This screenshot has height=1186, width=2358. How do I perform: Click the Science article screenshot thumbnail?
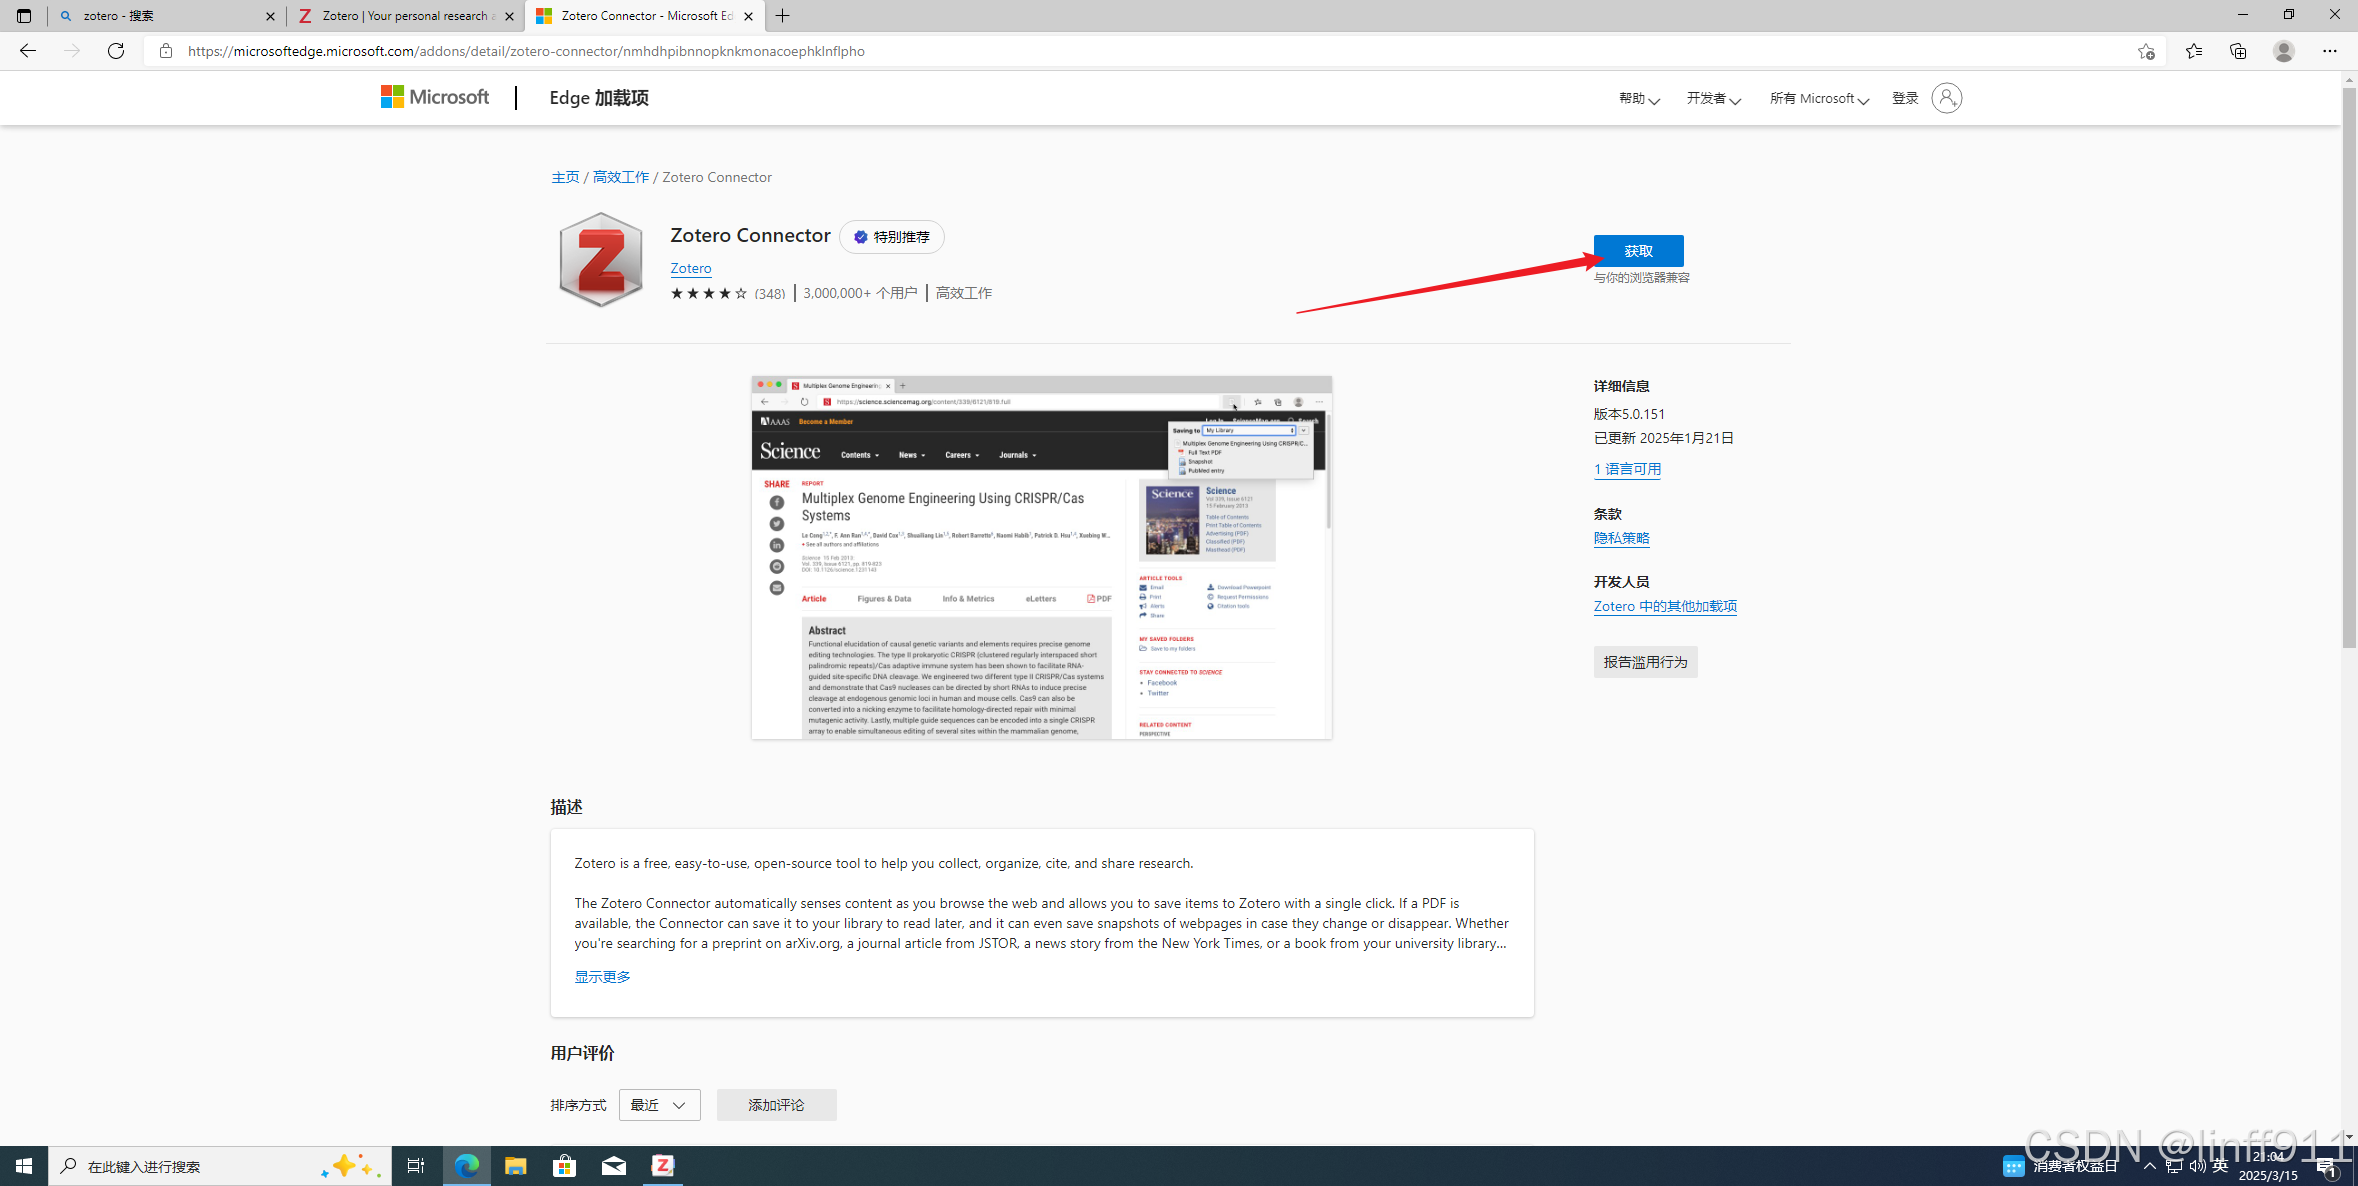(1041, 558)
